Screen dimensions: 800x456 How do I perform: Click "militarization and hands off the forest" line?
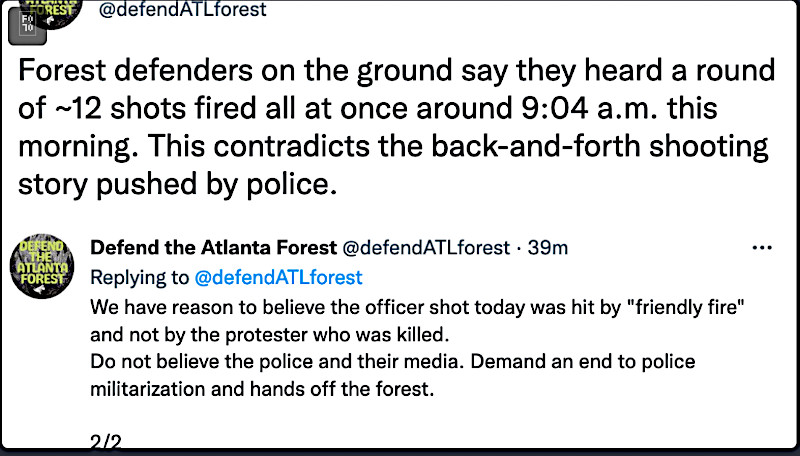coord(262,387)
